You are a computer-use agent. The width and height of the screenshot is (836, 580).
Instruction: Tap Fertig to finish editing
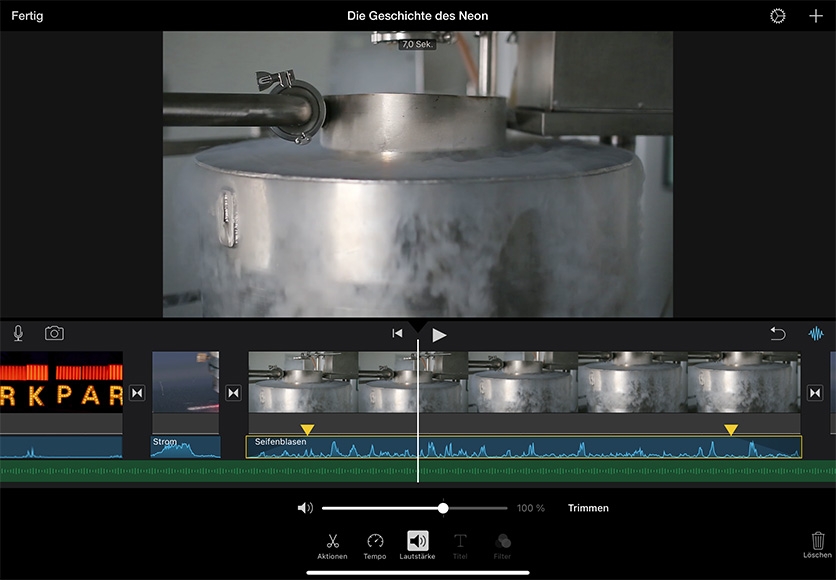(27, 16)
